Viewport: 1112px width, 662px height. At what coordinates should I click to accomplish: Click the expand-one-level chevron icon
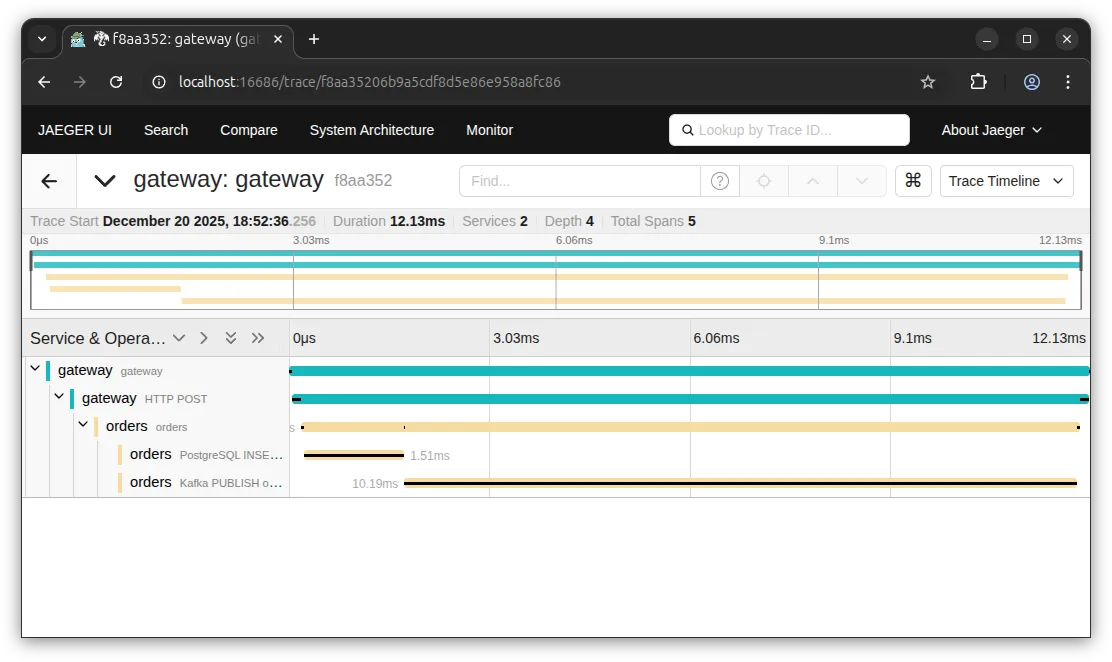203,338
